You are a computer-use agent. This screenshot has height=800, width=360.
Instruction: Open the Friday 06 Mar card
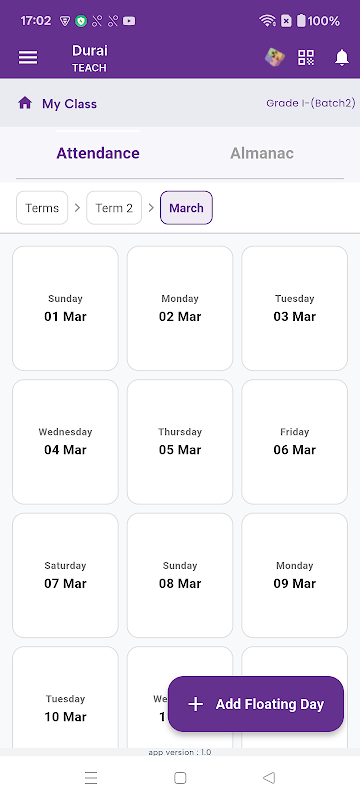[295, 442]
